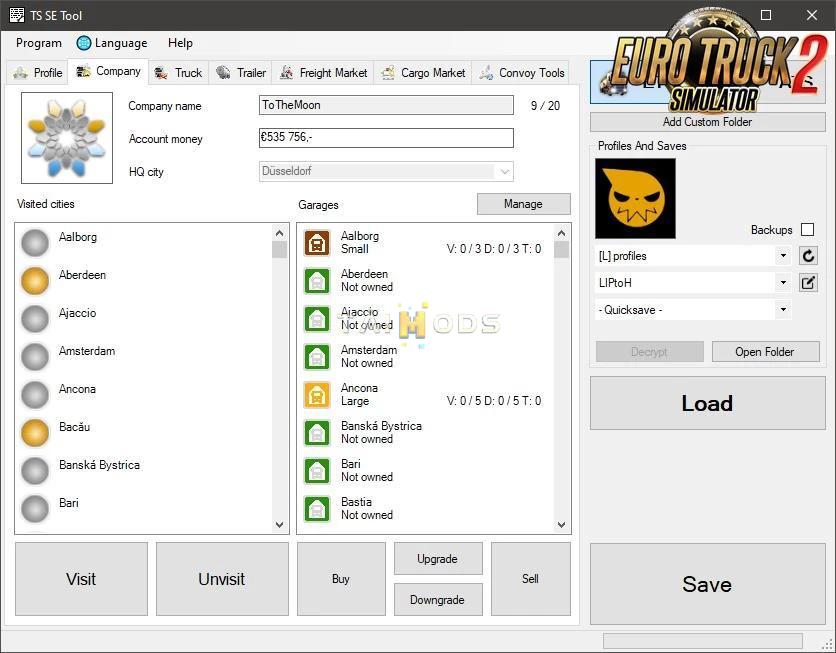Click garages list scrollbar up arrow
Image resolution: width=836 pixels, height=653 pixels.
pyautogui.click(x=561, y=233)
